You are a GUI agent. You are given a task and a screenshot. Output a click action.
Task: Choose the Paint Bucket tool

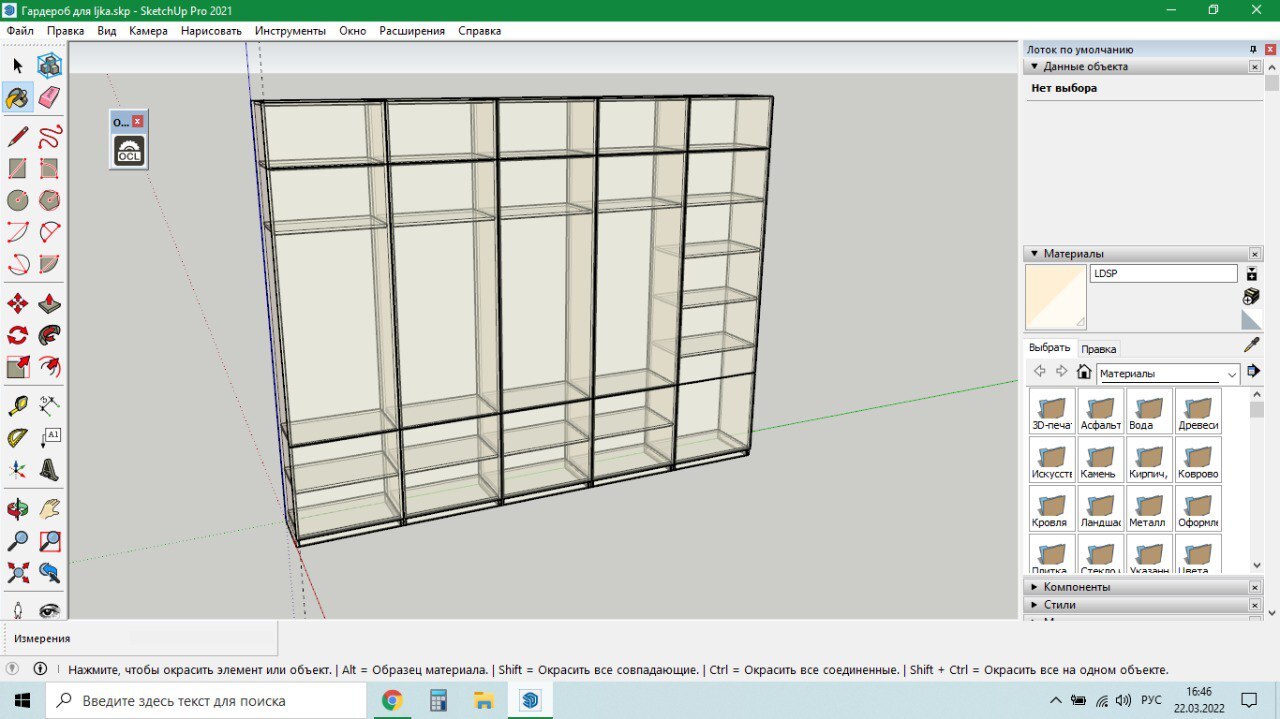(17, 98)
